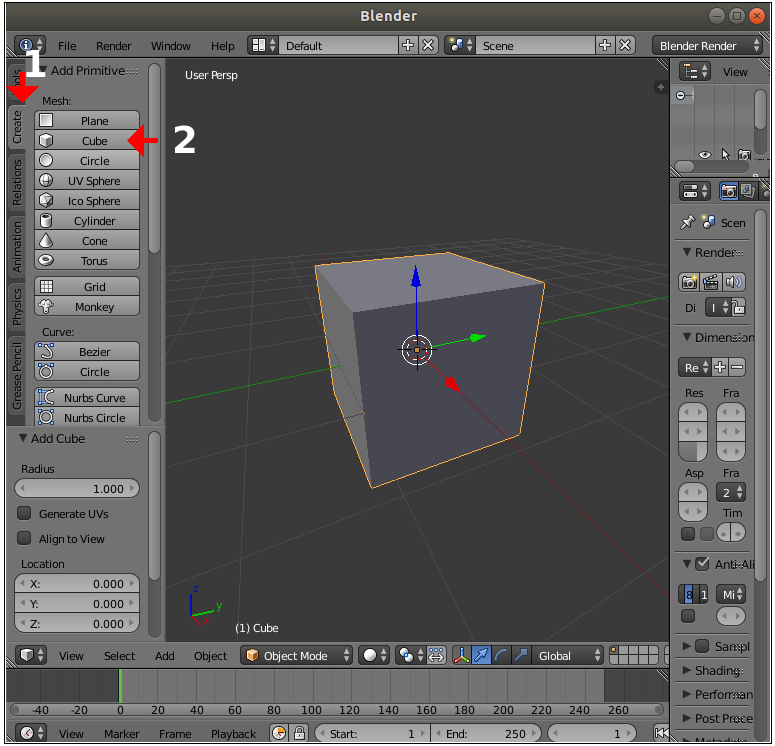Collapse the Dimensions panel
The width and height of the screenshot is (775, 746).
point(687,337)
